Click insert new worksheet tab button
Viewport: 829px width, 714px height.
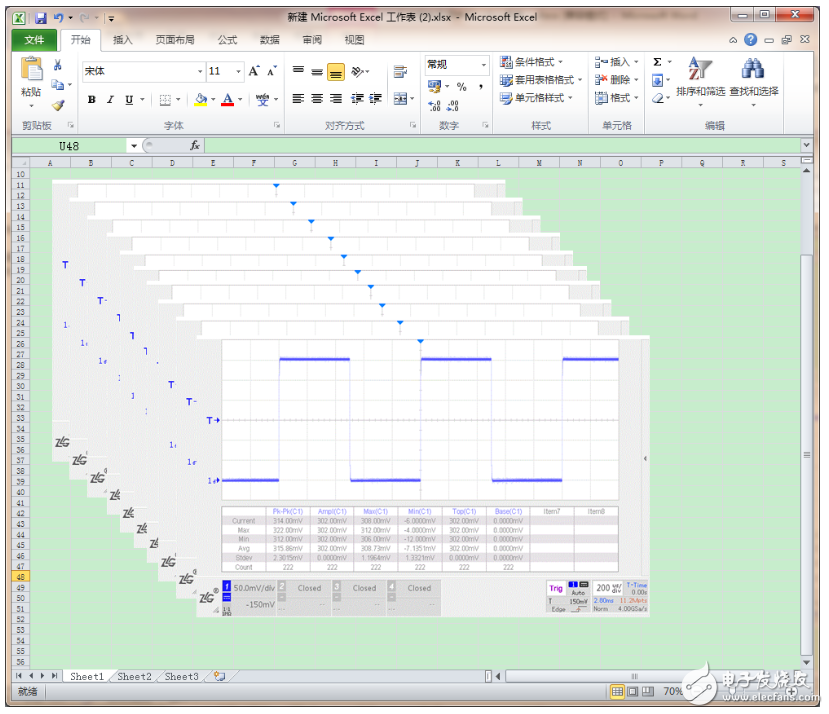tap(219, 676)
